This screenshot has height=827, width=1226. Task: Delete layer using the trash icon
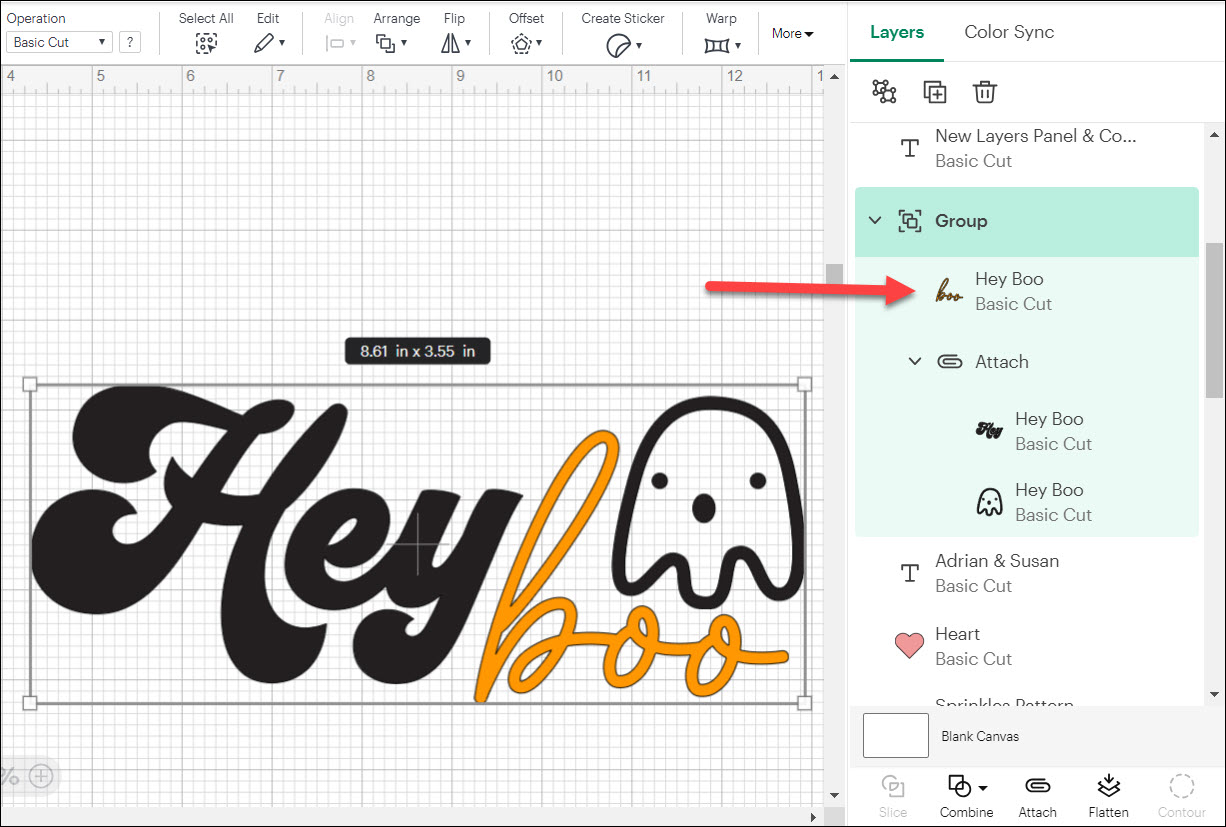click(984, 92)
